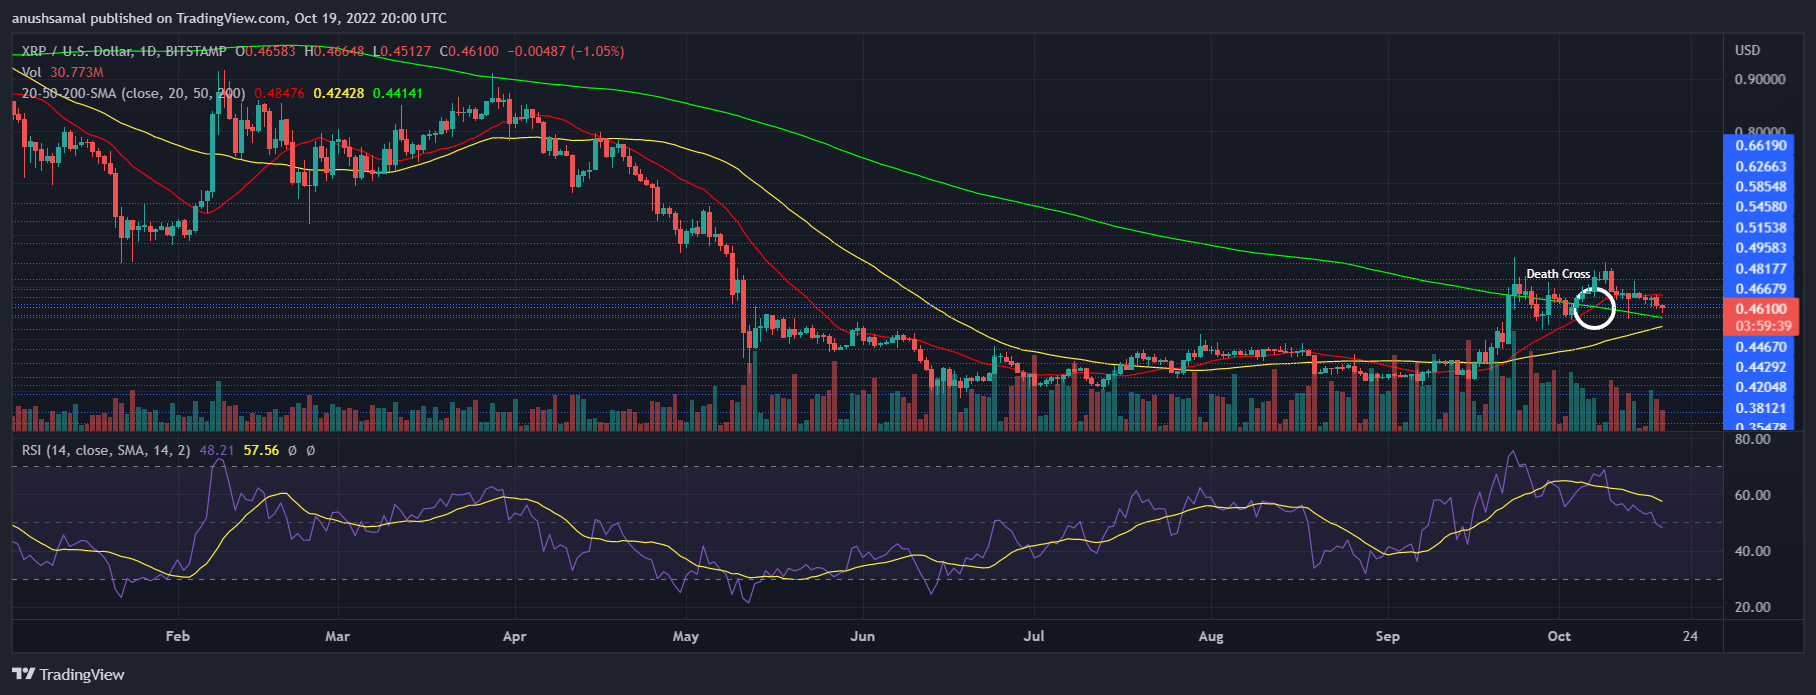
Task: Select the 0.44292 price level label
Action: (1761, 367)
